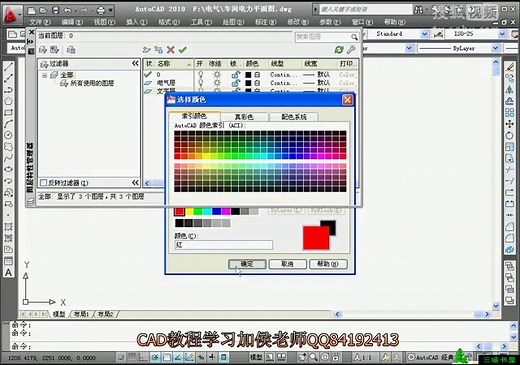
Task: Select the Rectangle tool in draw toolbar
Action: [x=8, y=112]
